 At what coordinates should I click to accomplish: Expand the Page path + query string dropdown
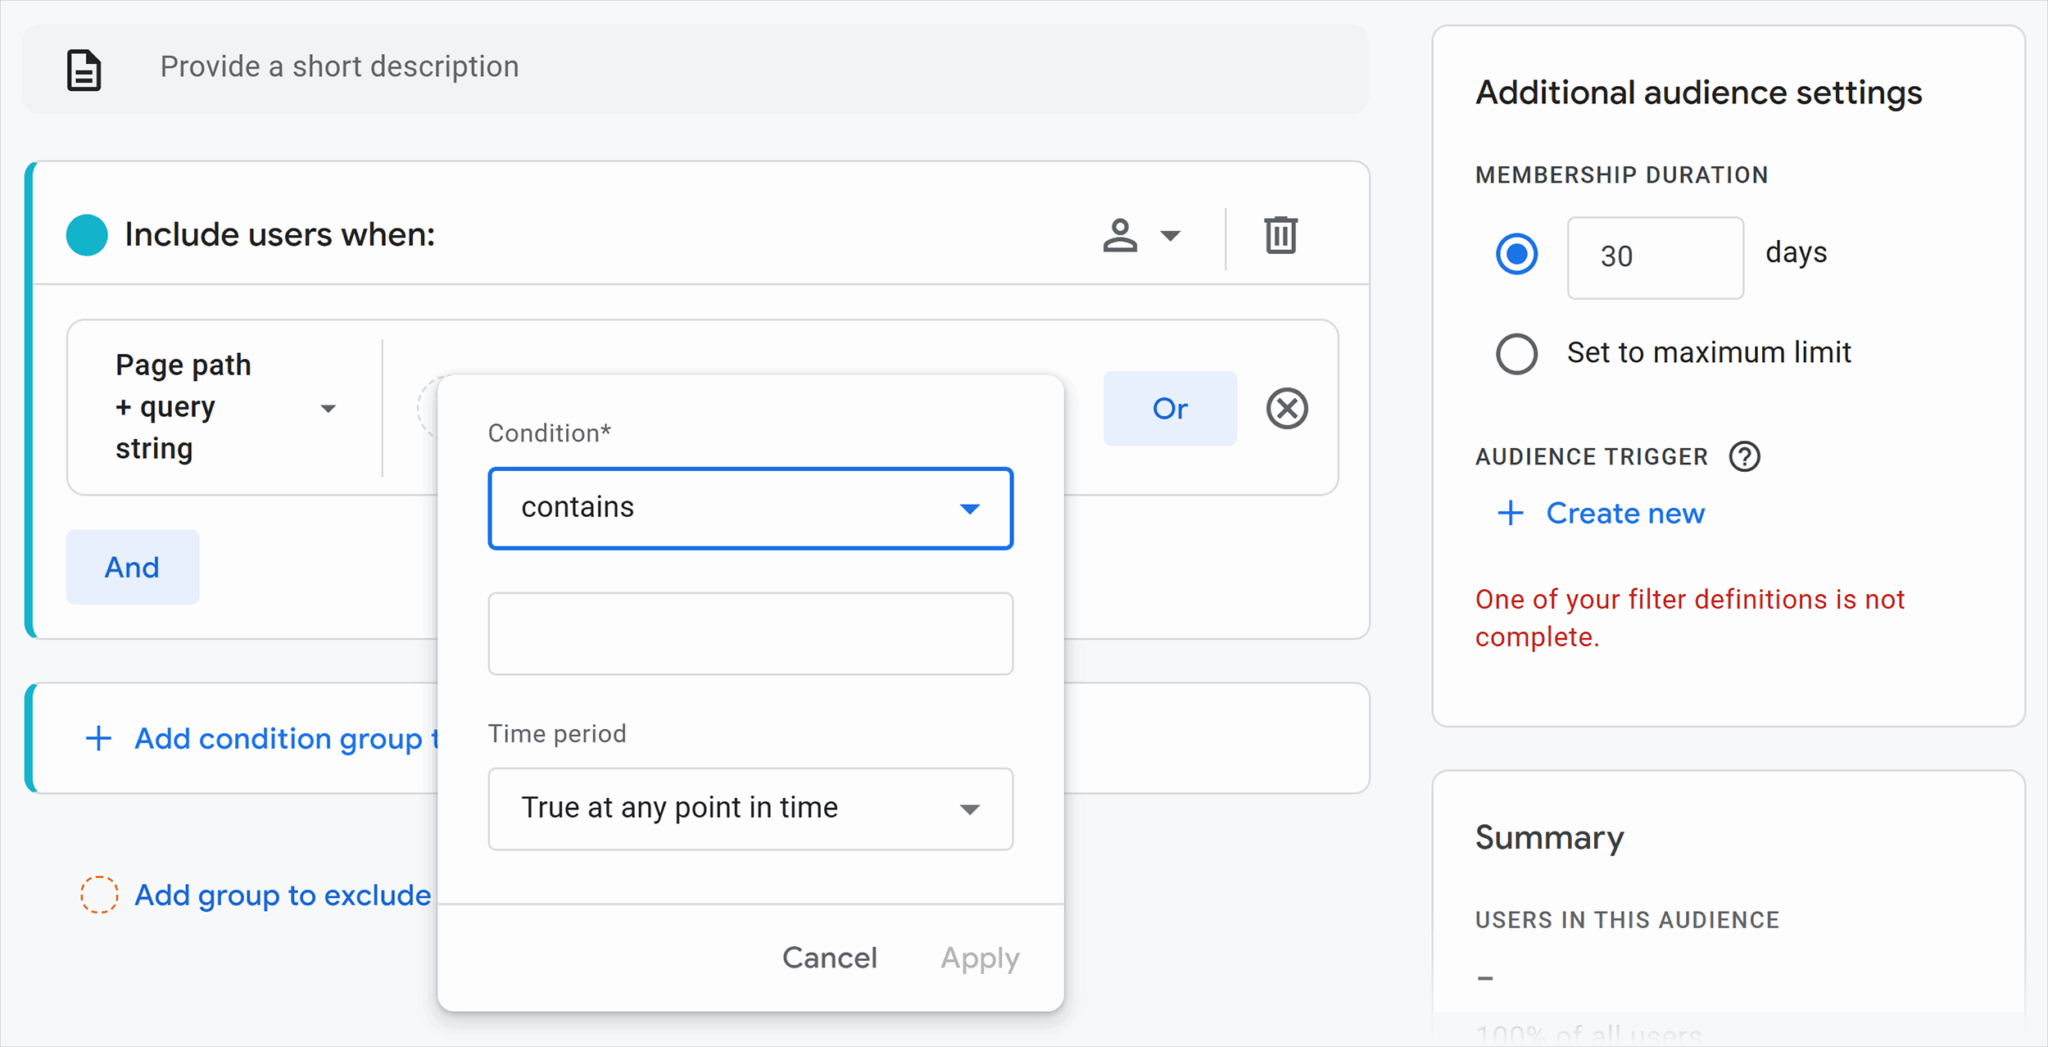click(x=327, y=408)
